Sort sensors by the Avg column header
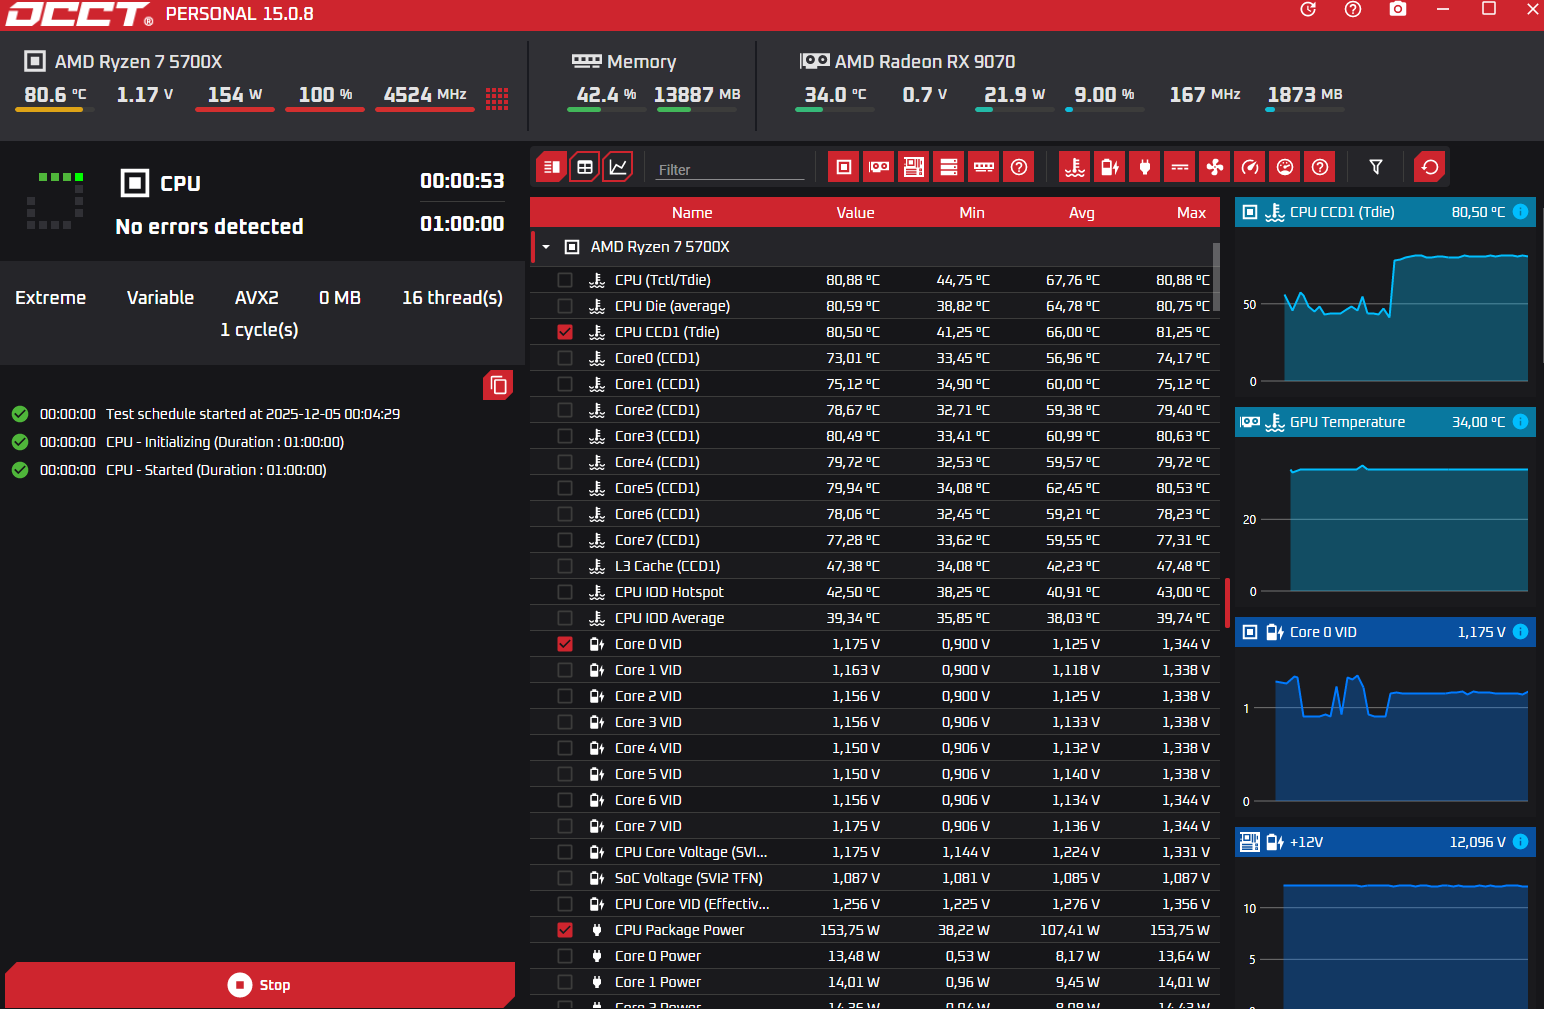Screen dimensions: 1544x1009 (1082, 213)
